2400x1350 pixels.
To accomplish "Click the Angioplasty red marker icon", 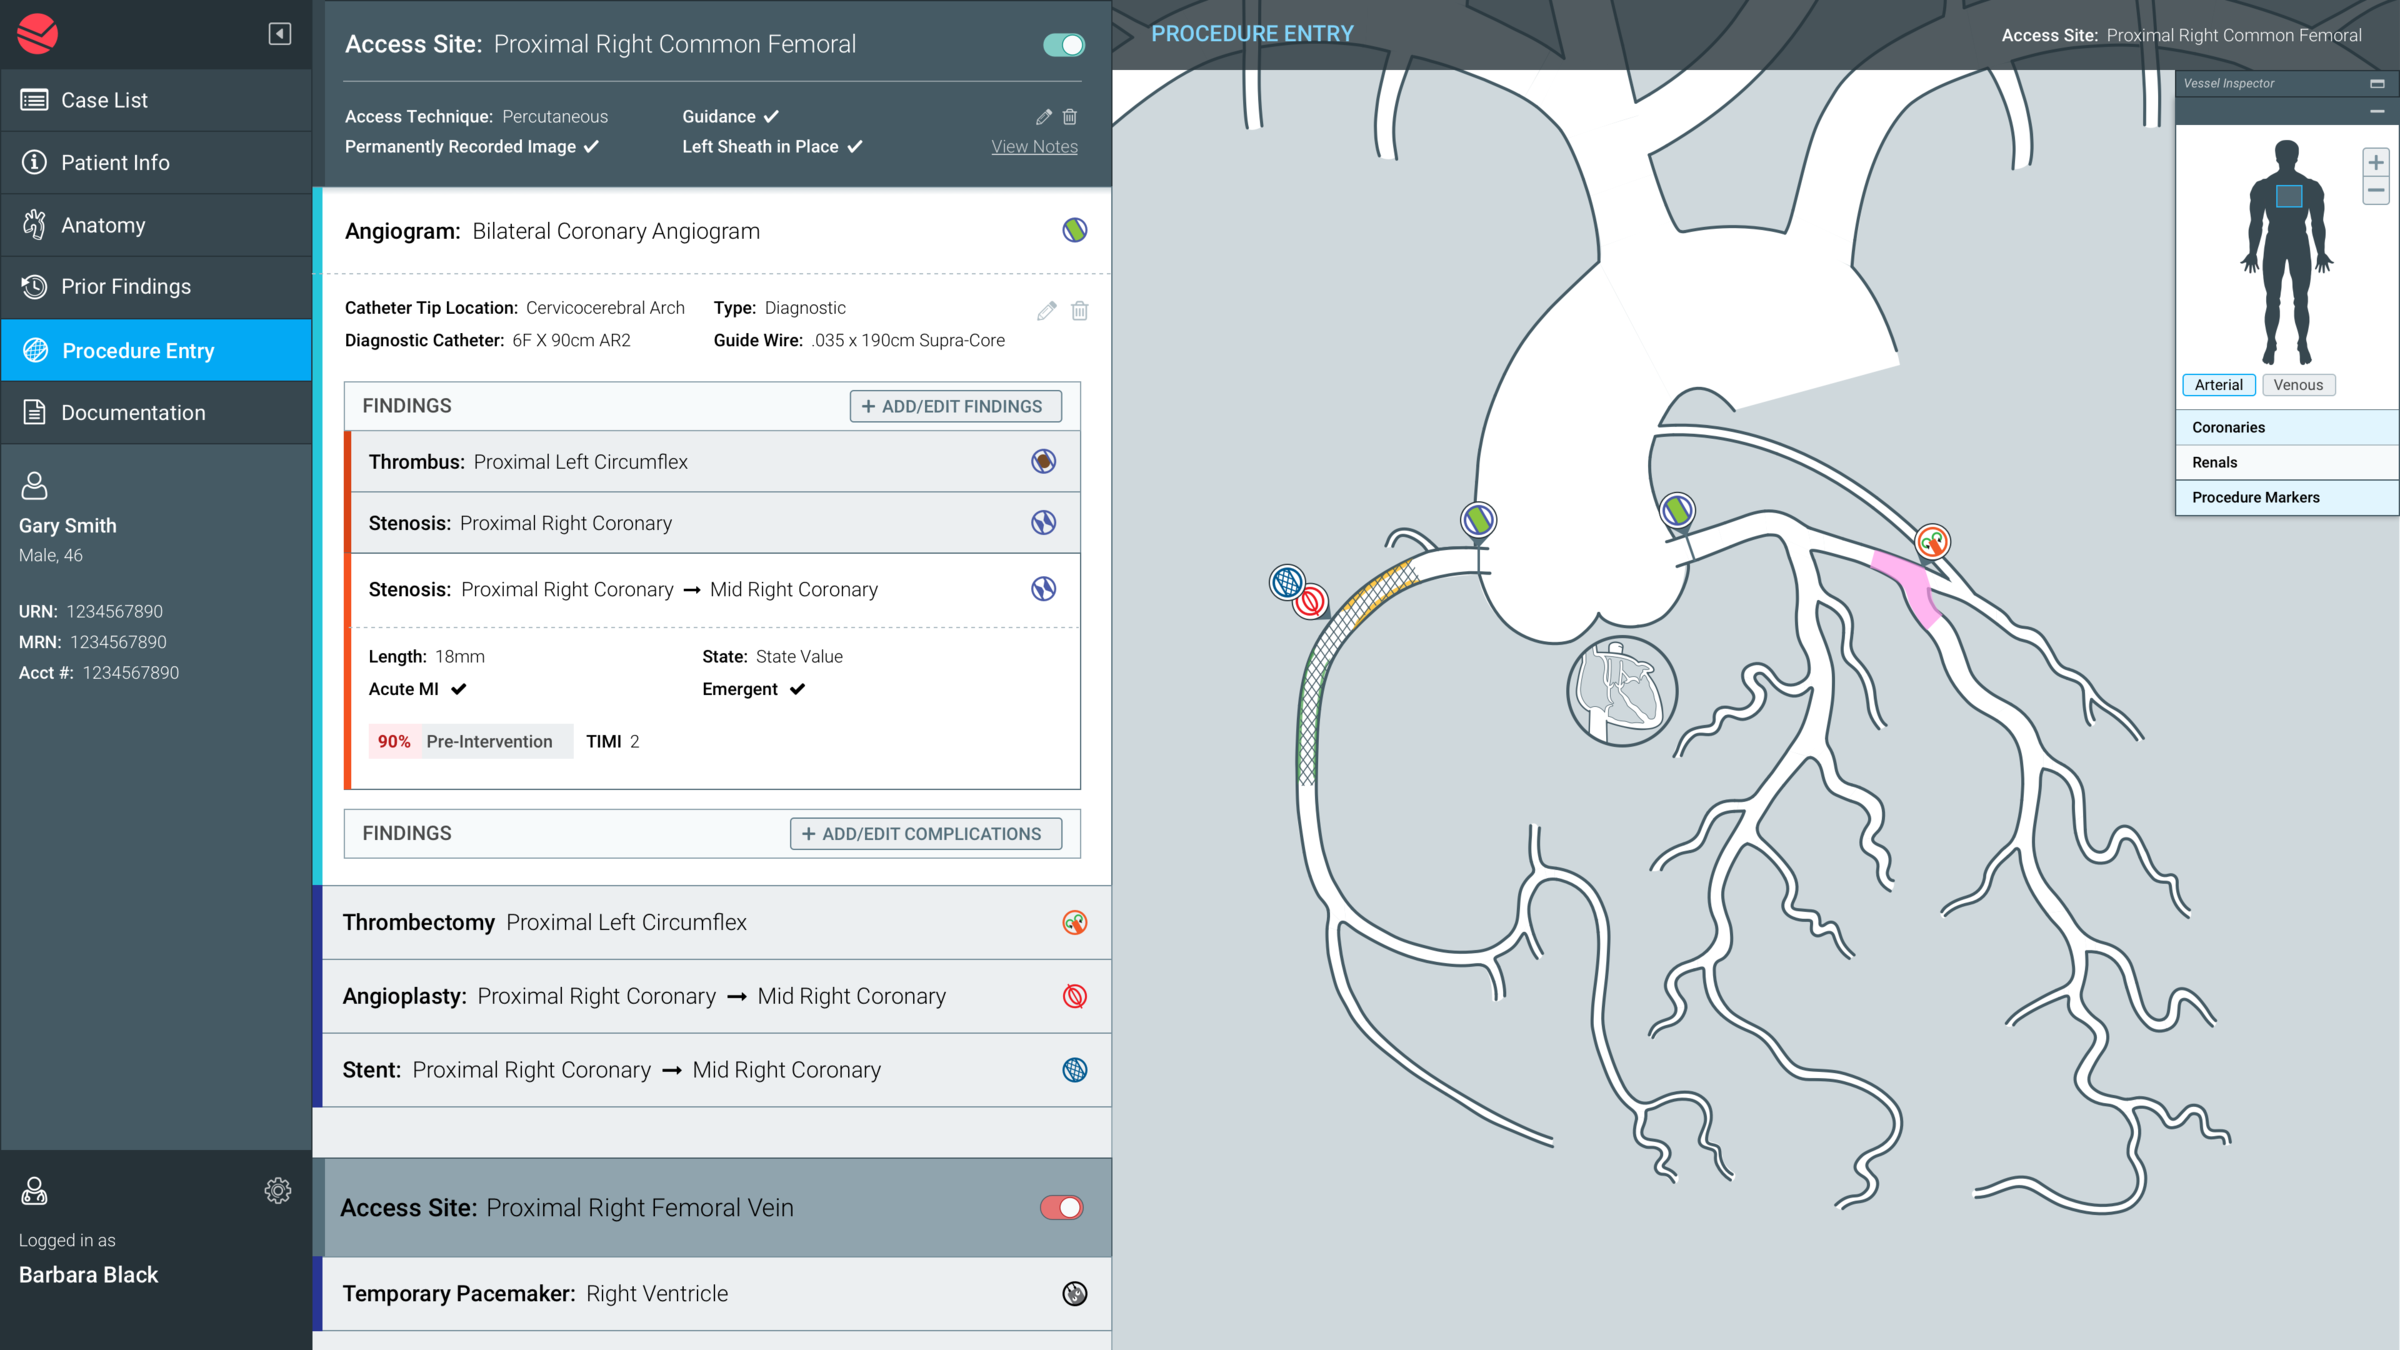I will 1074,996.
